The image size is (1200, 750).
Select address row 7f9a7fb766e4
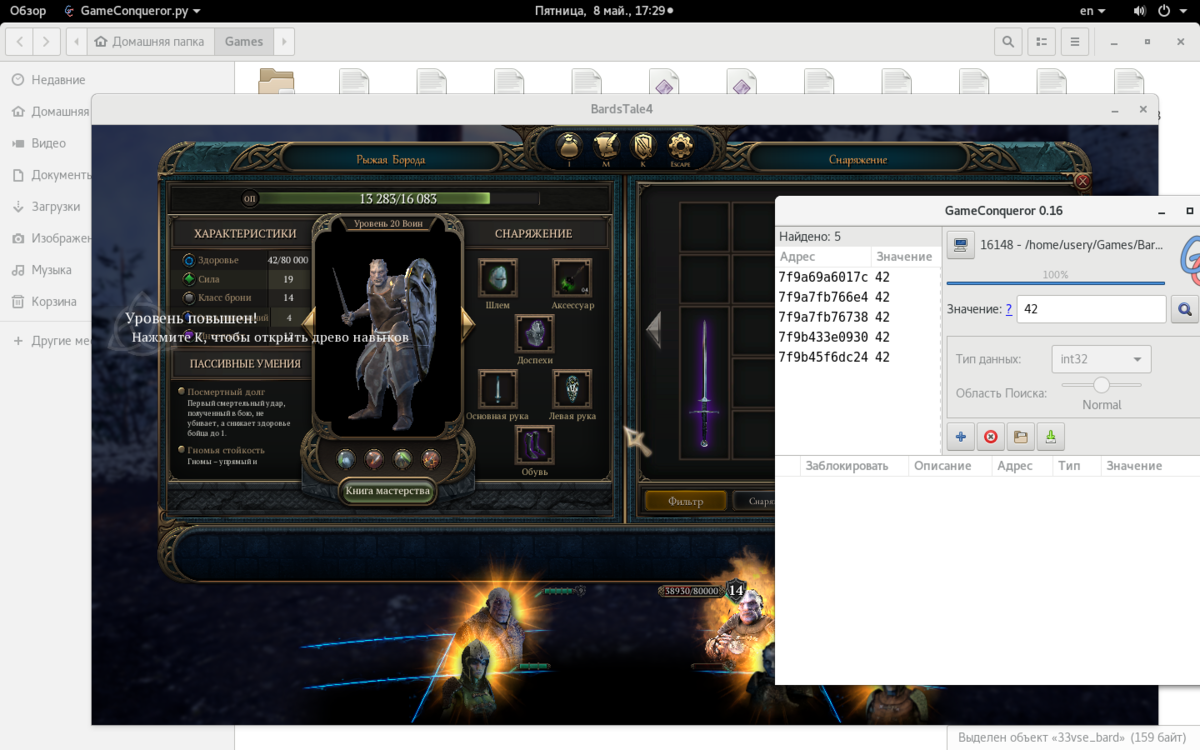pos(858,297)
